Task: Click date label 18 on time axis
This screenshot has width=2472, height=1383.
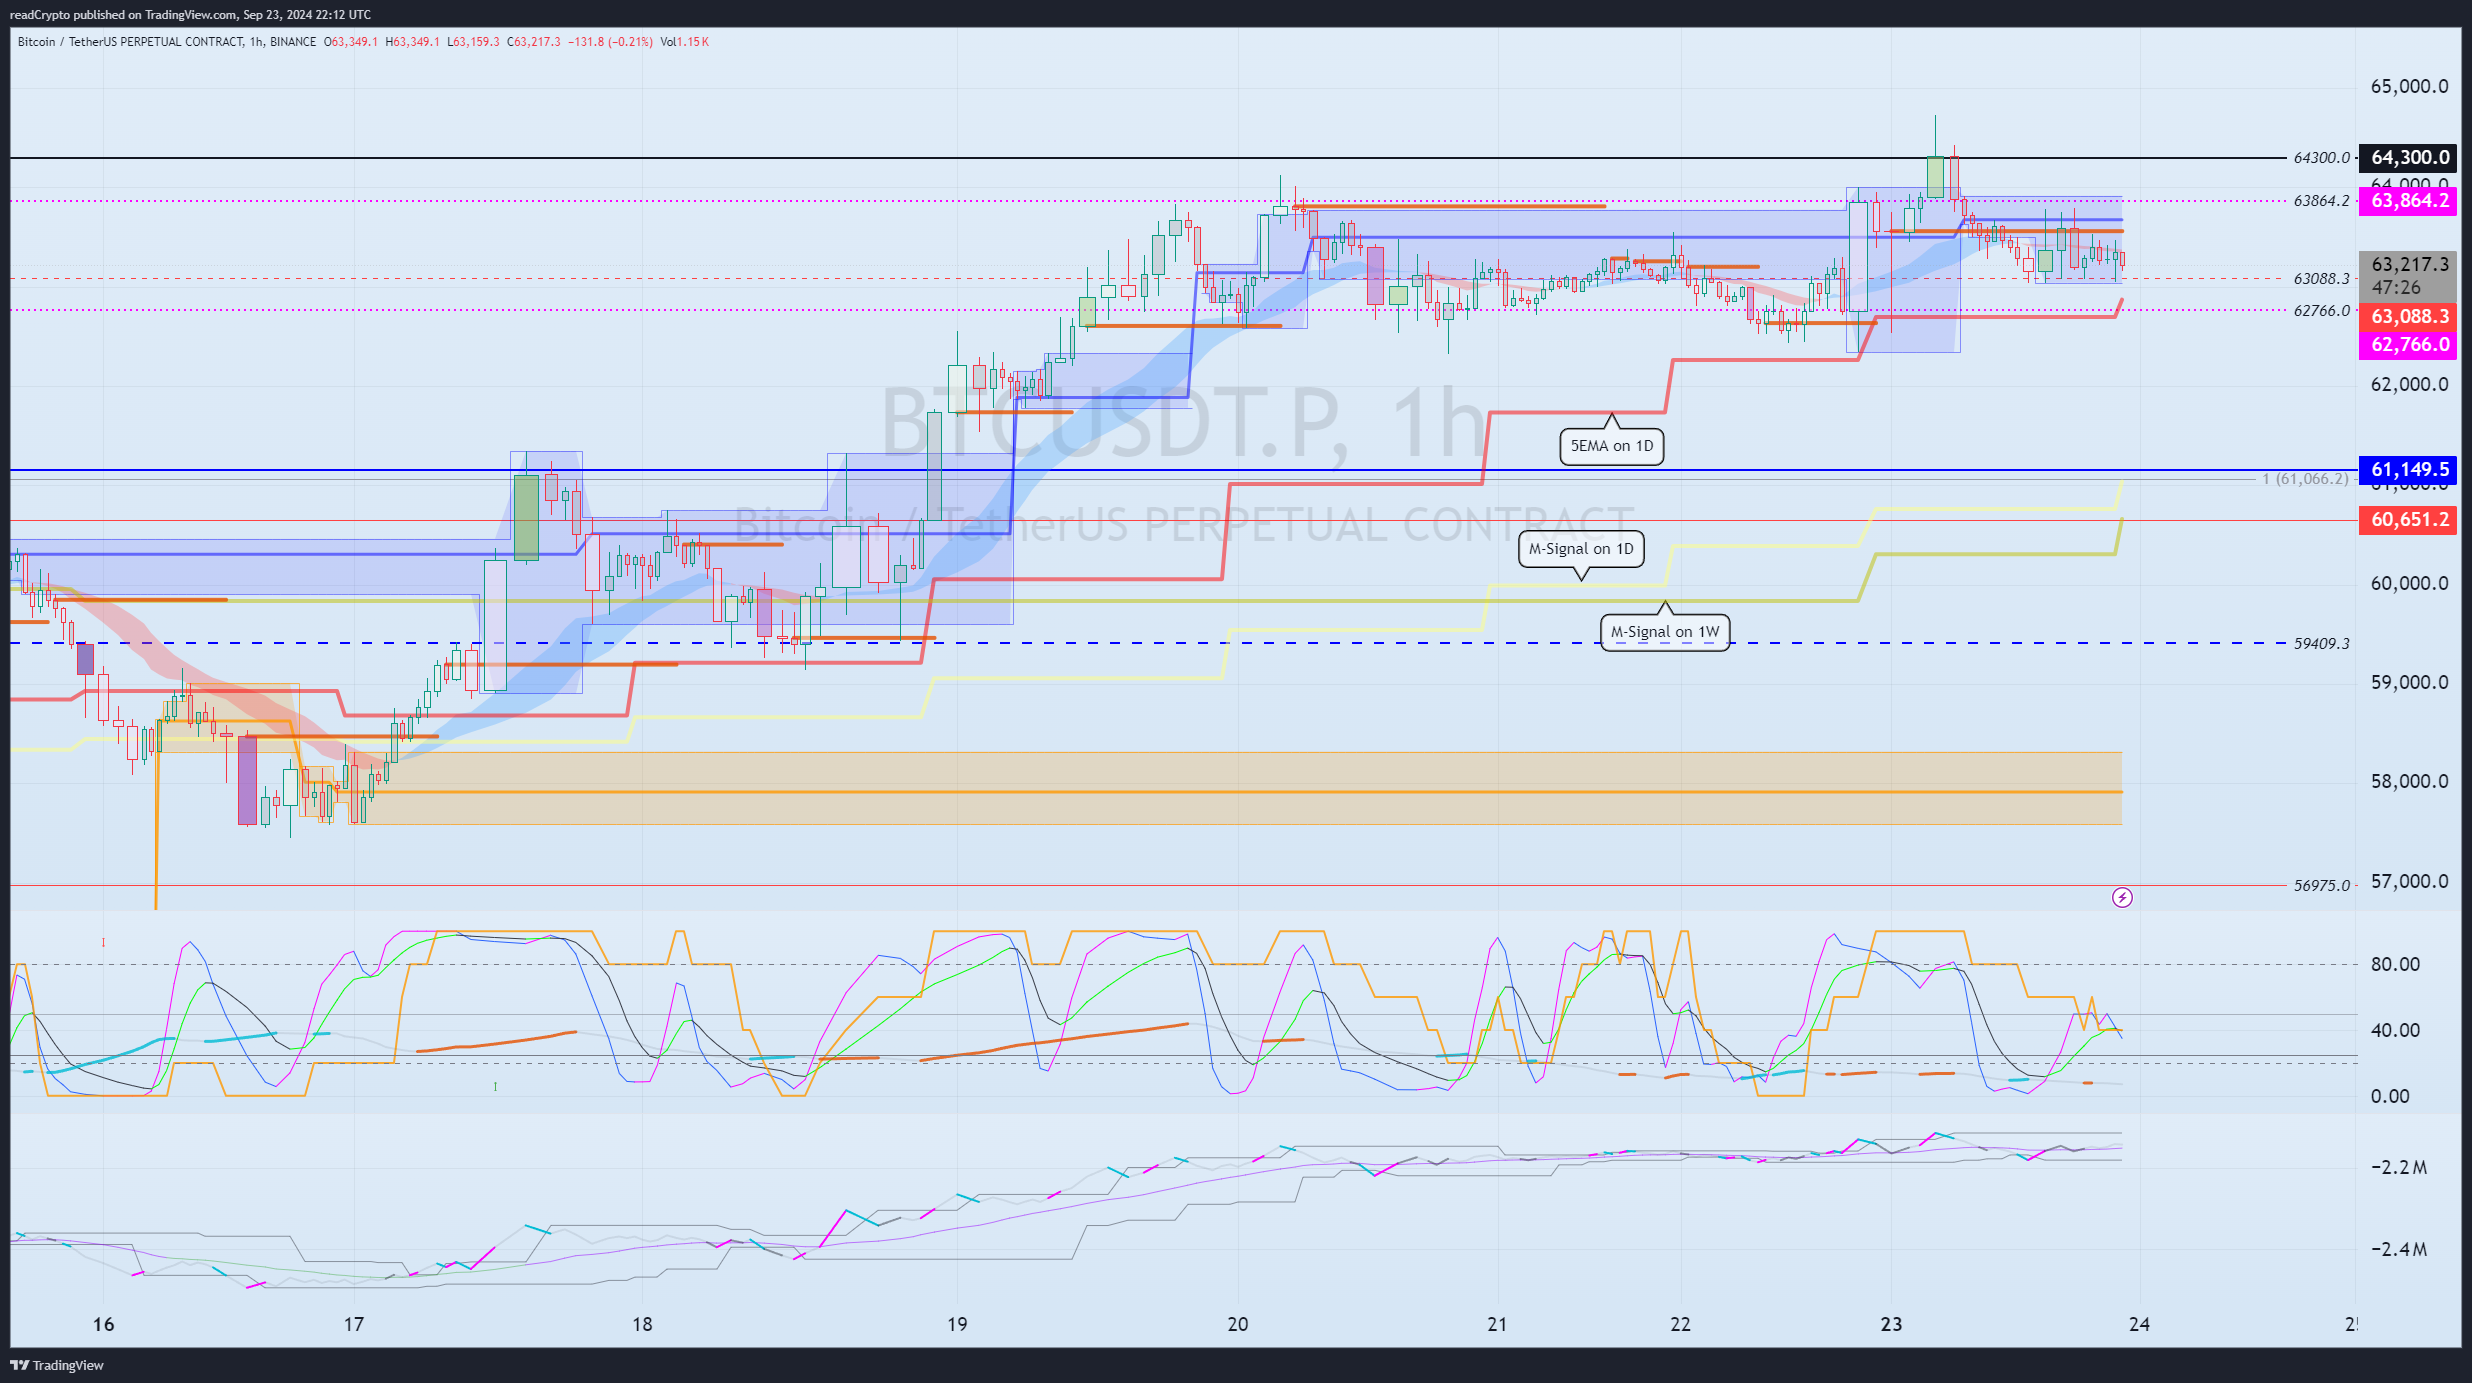Action: [642, 1324]
